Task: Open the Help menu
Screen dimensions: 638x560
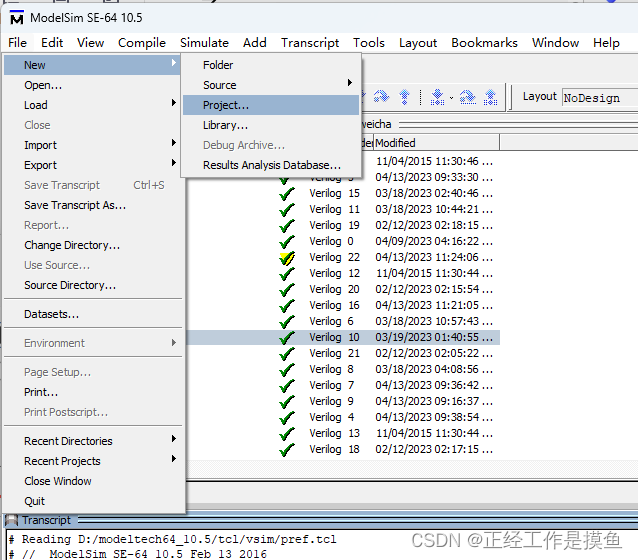Action: tap(606, 43)
